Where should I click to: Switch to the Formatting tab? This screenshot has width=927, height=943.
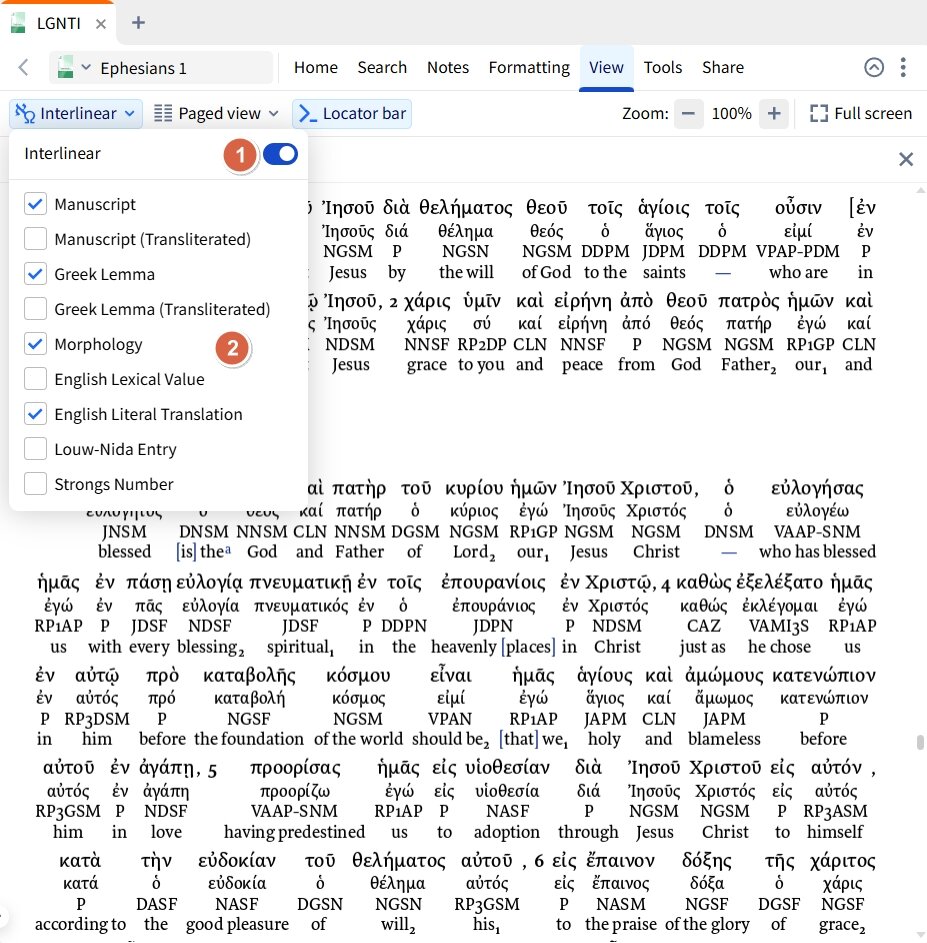click(528, 68)
